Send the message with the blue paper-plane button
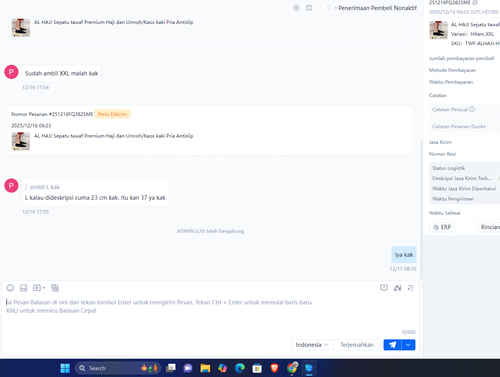The height and width of the screenshot is (377, 500). coord(393,345)
